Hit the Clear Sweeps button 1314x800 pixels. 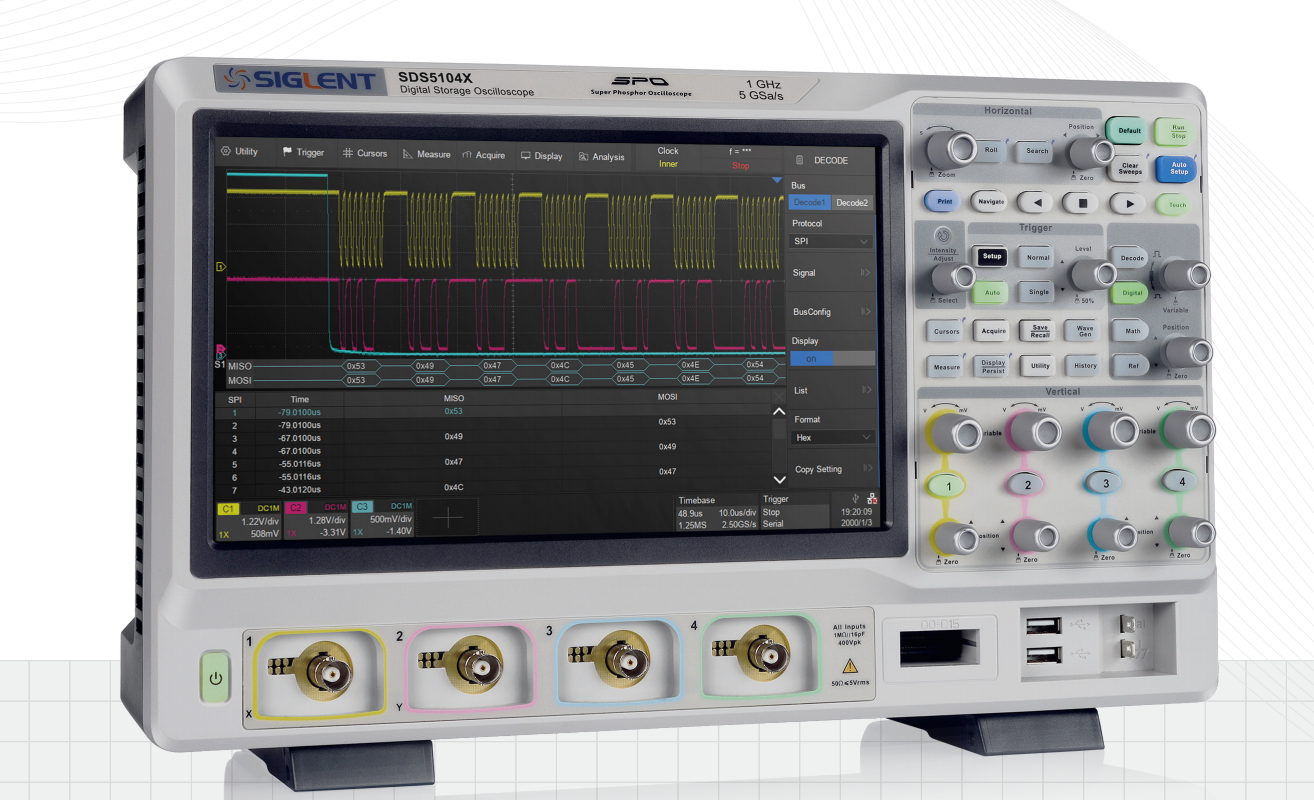1130,168
